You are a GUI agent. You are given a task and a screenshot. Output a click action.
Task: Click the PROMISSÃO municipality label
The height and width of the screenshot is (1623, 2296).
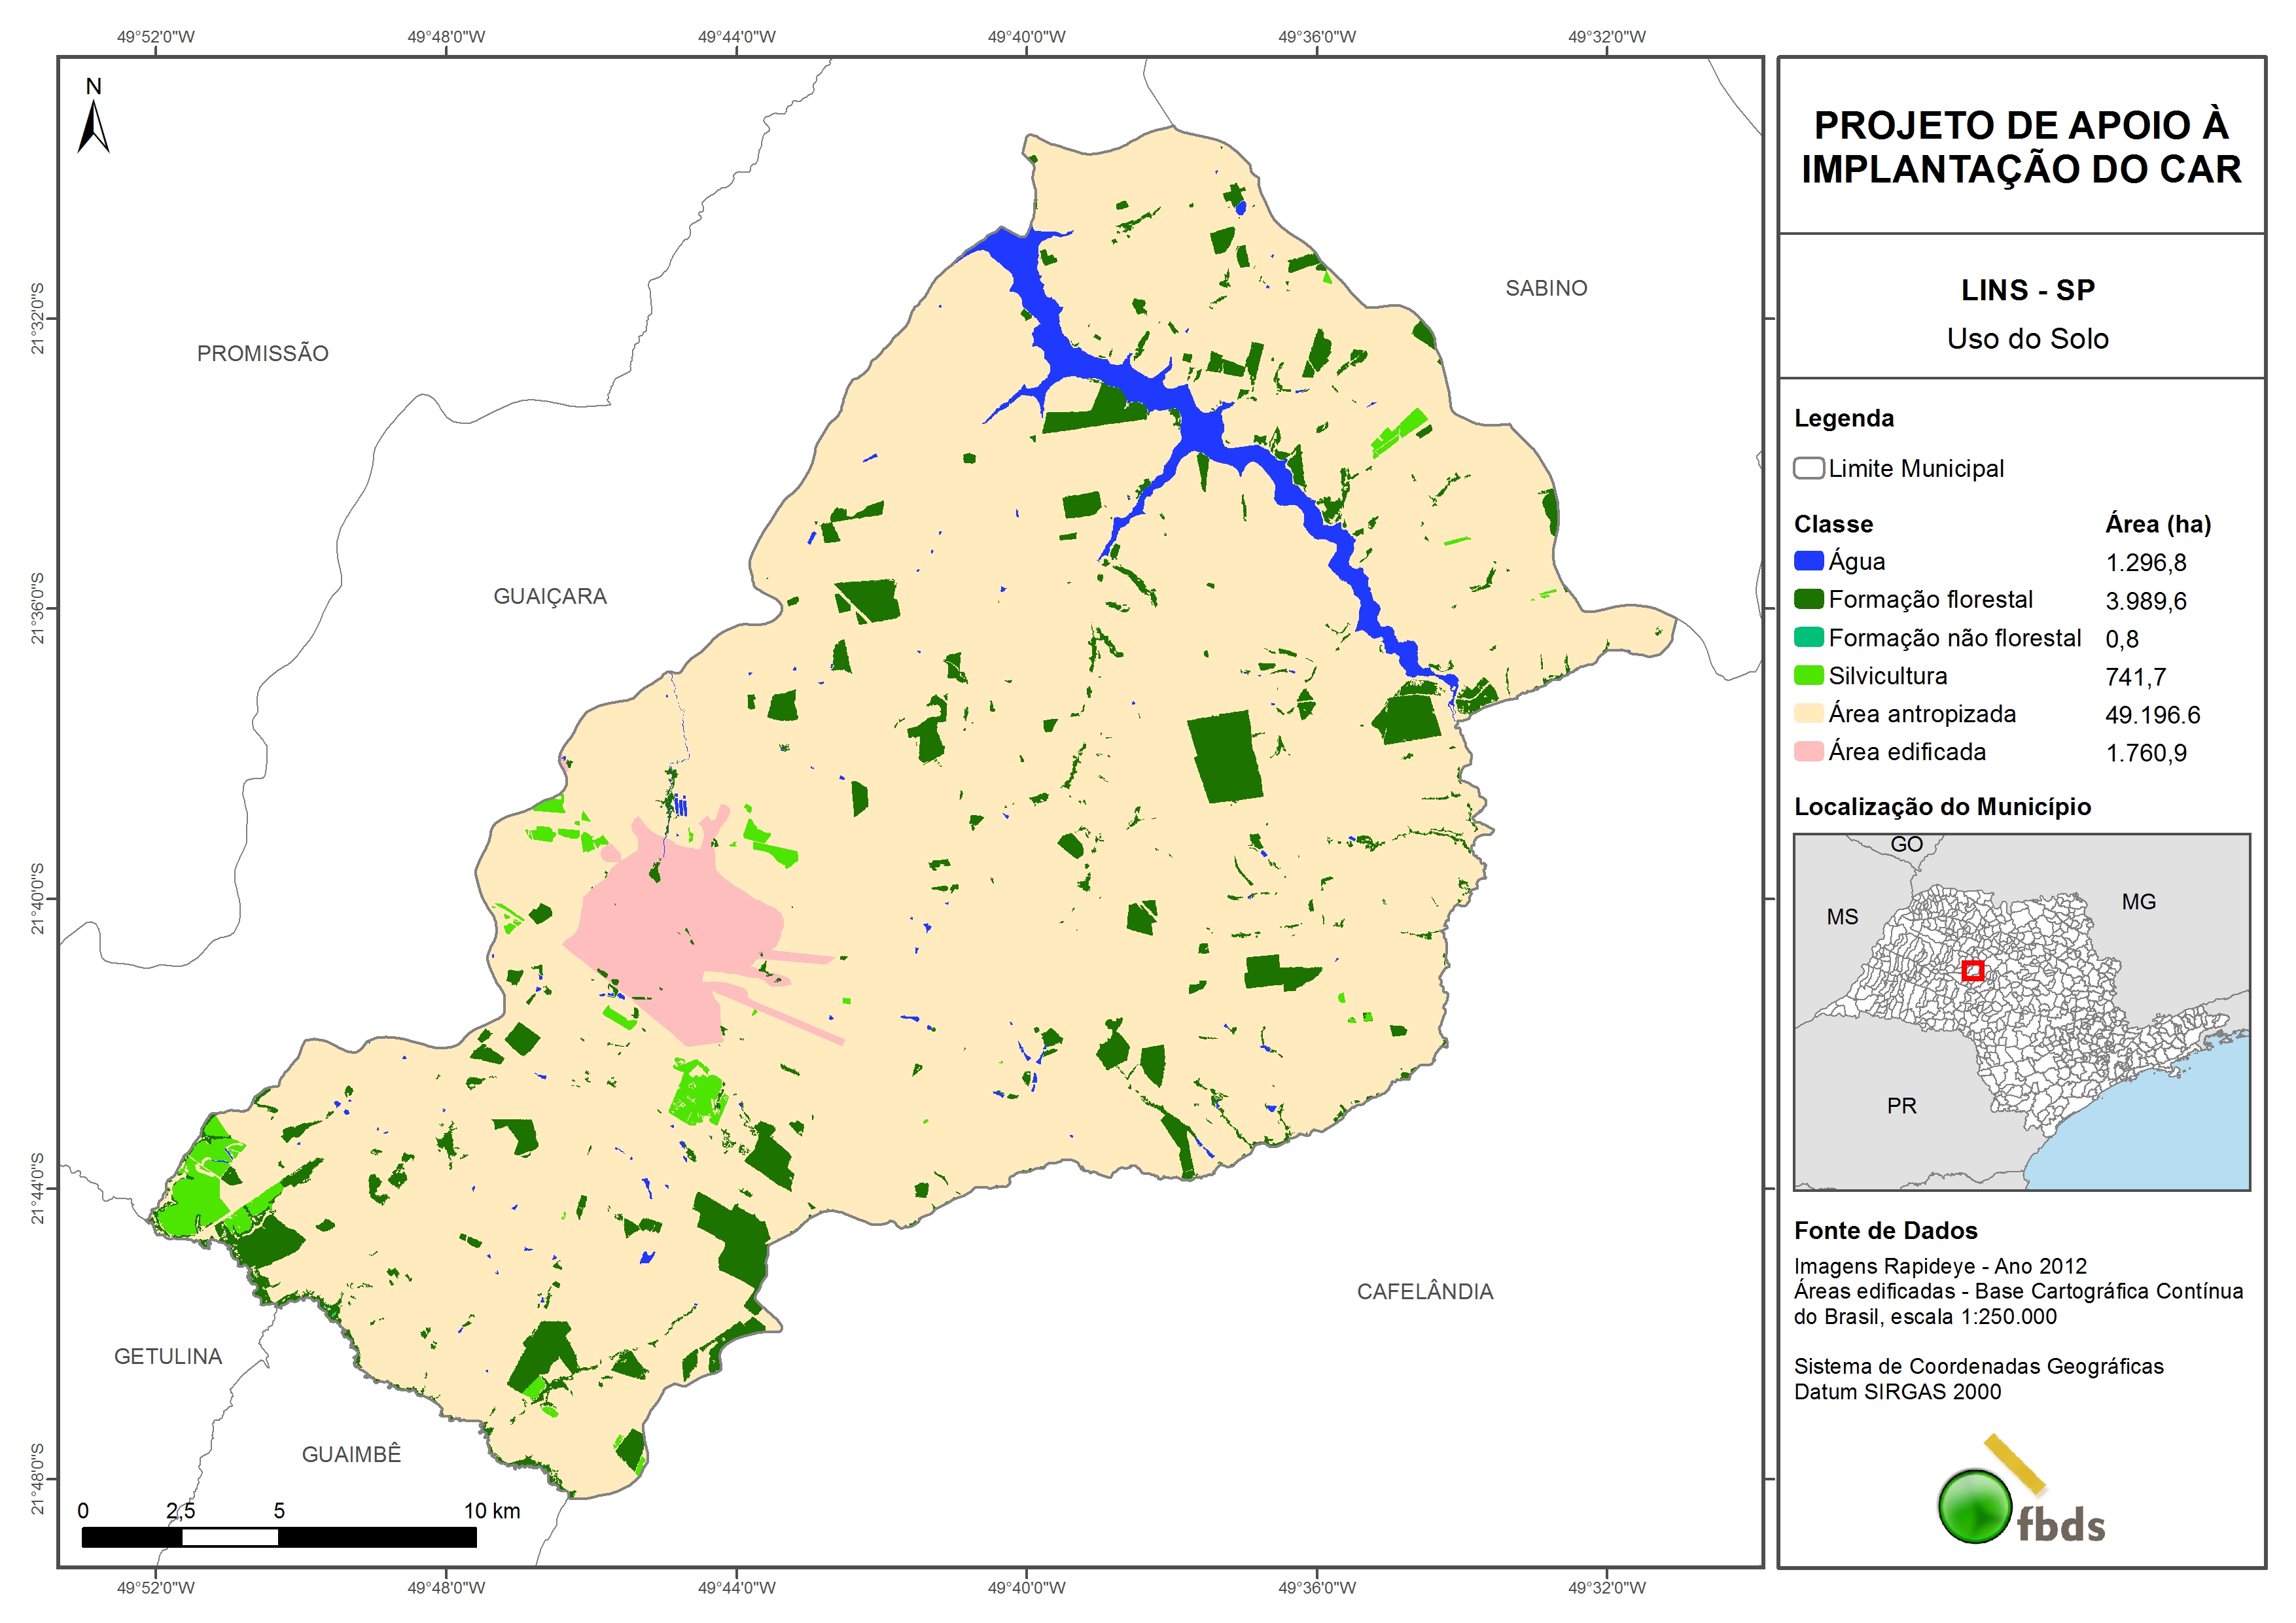[262, 353]
